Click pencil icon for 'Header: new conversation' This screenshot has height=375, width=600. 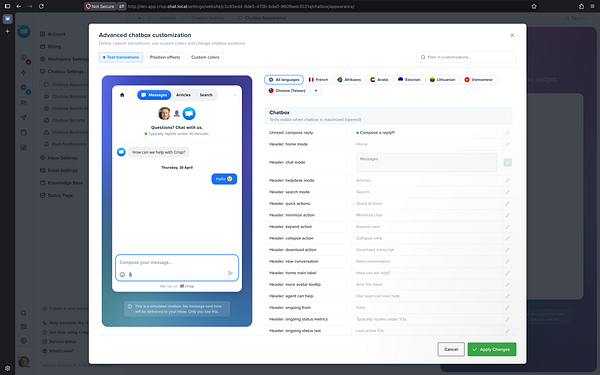pyautogui.click(x=507, y=261)
